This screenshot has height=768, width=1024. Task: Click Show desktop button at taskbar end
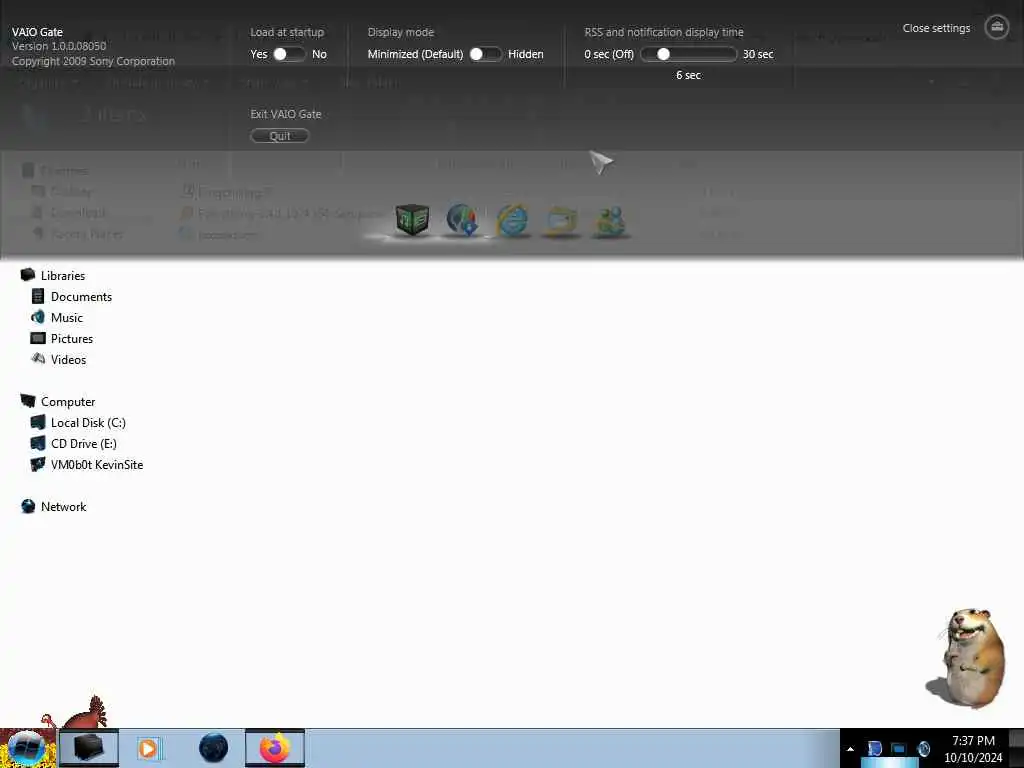[x=1016, y=748]
